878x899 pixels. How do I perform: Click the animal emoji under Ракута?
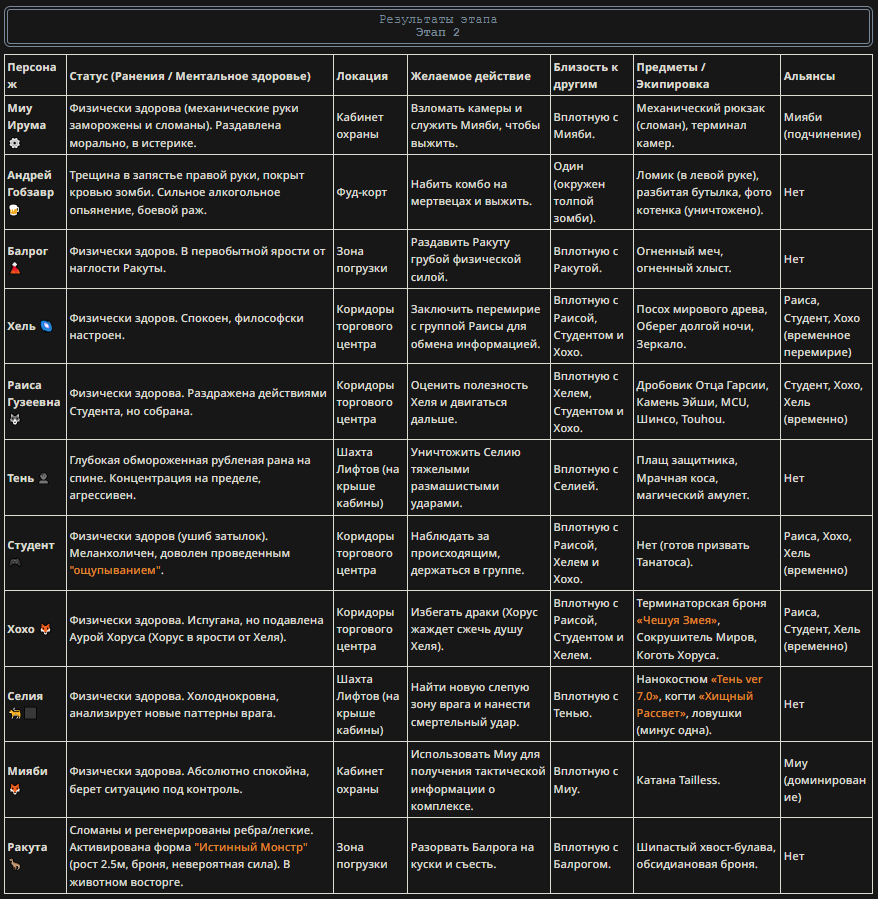15,865
